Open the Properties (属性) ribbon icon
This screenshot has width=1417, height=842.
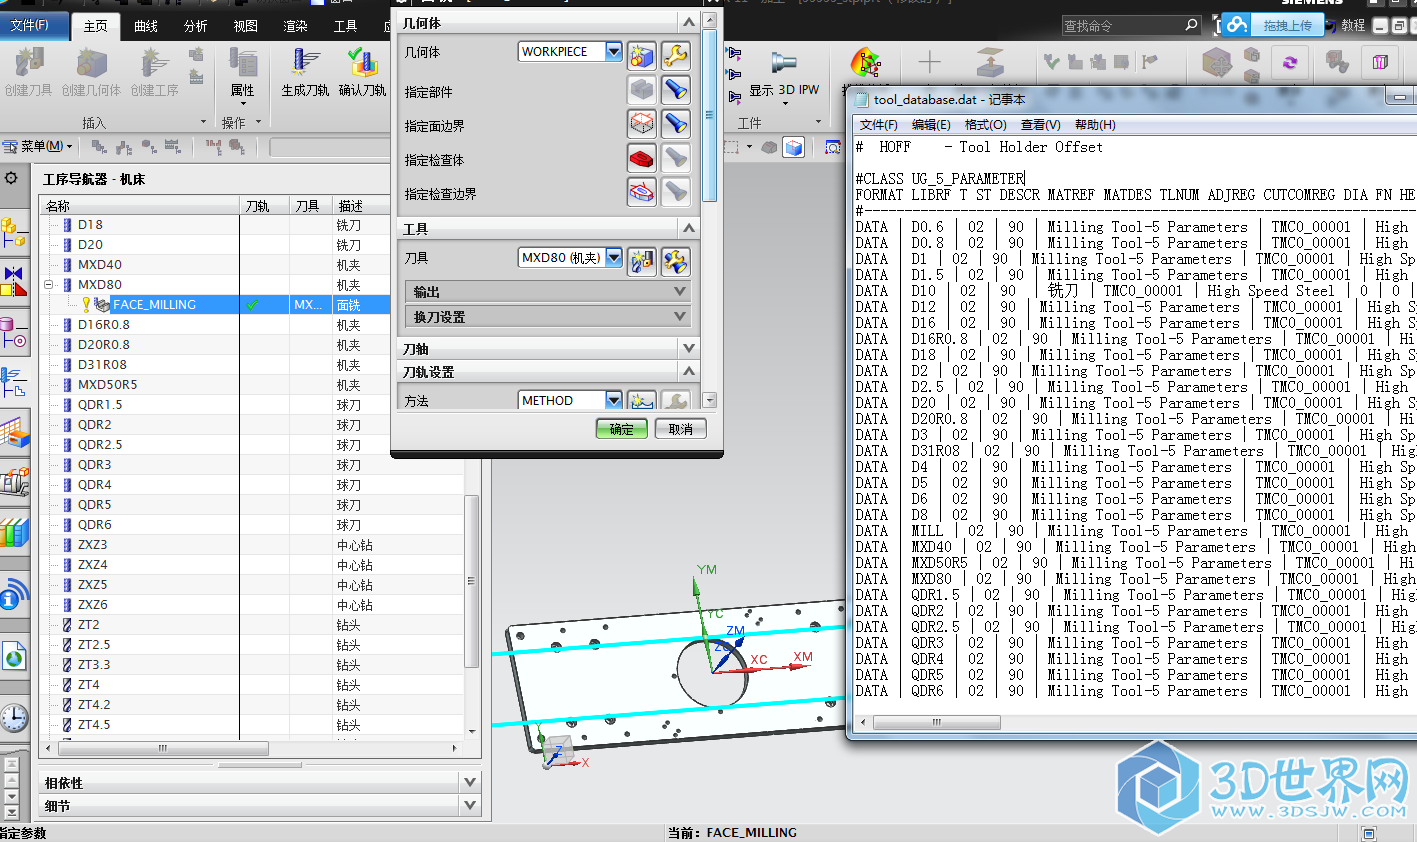point(243,64)
